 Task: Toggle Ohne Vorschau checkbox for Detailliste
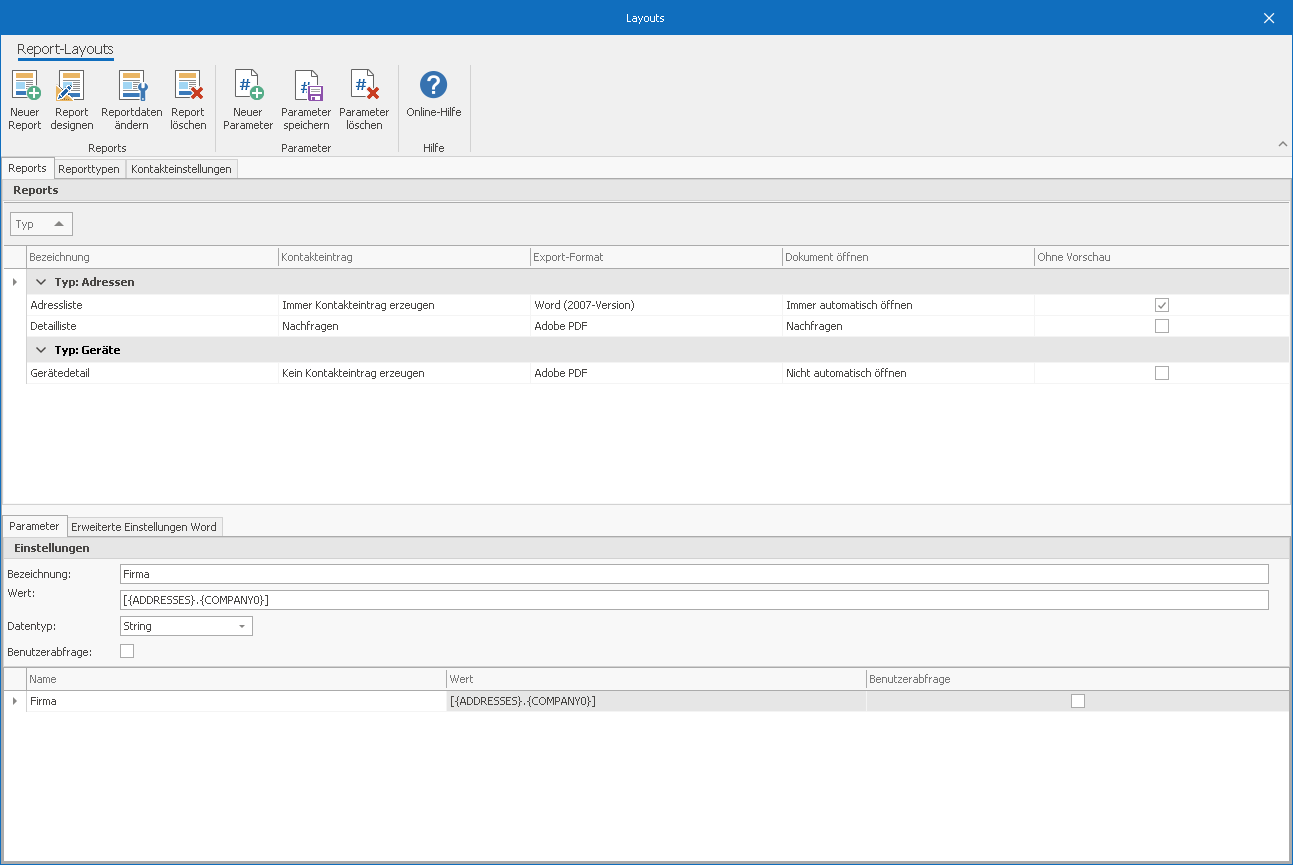coord(1161,326)
